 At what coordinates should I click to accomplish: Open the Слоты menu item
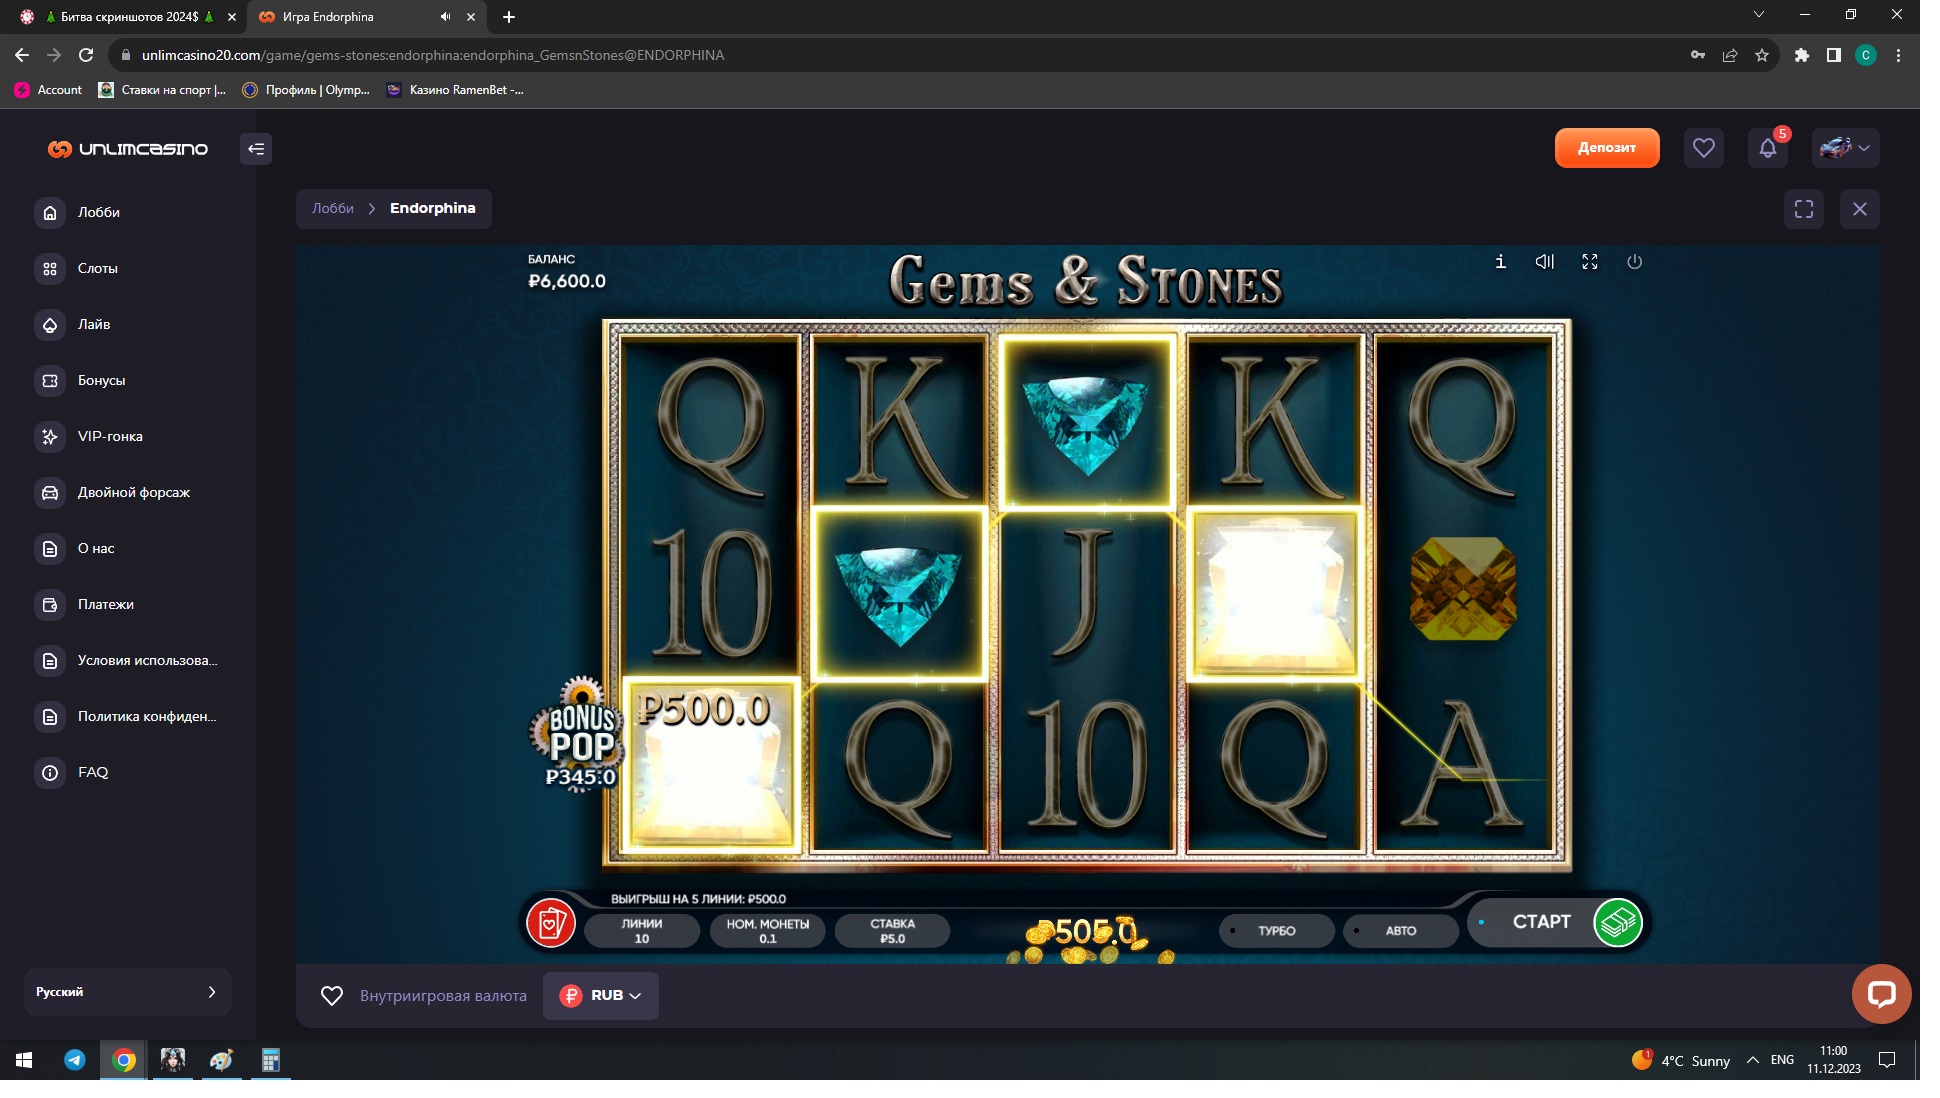pyautogui.click(x=97, y=268)
